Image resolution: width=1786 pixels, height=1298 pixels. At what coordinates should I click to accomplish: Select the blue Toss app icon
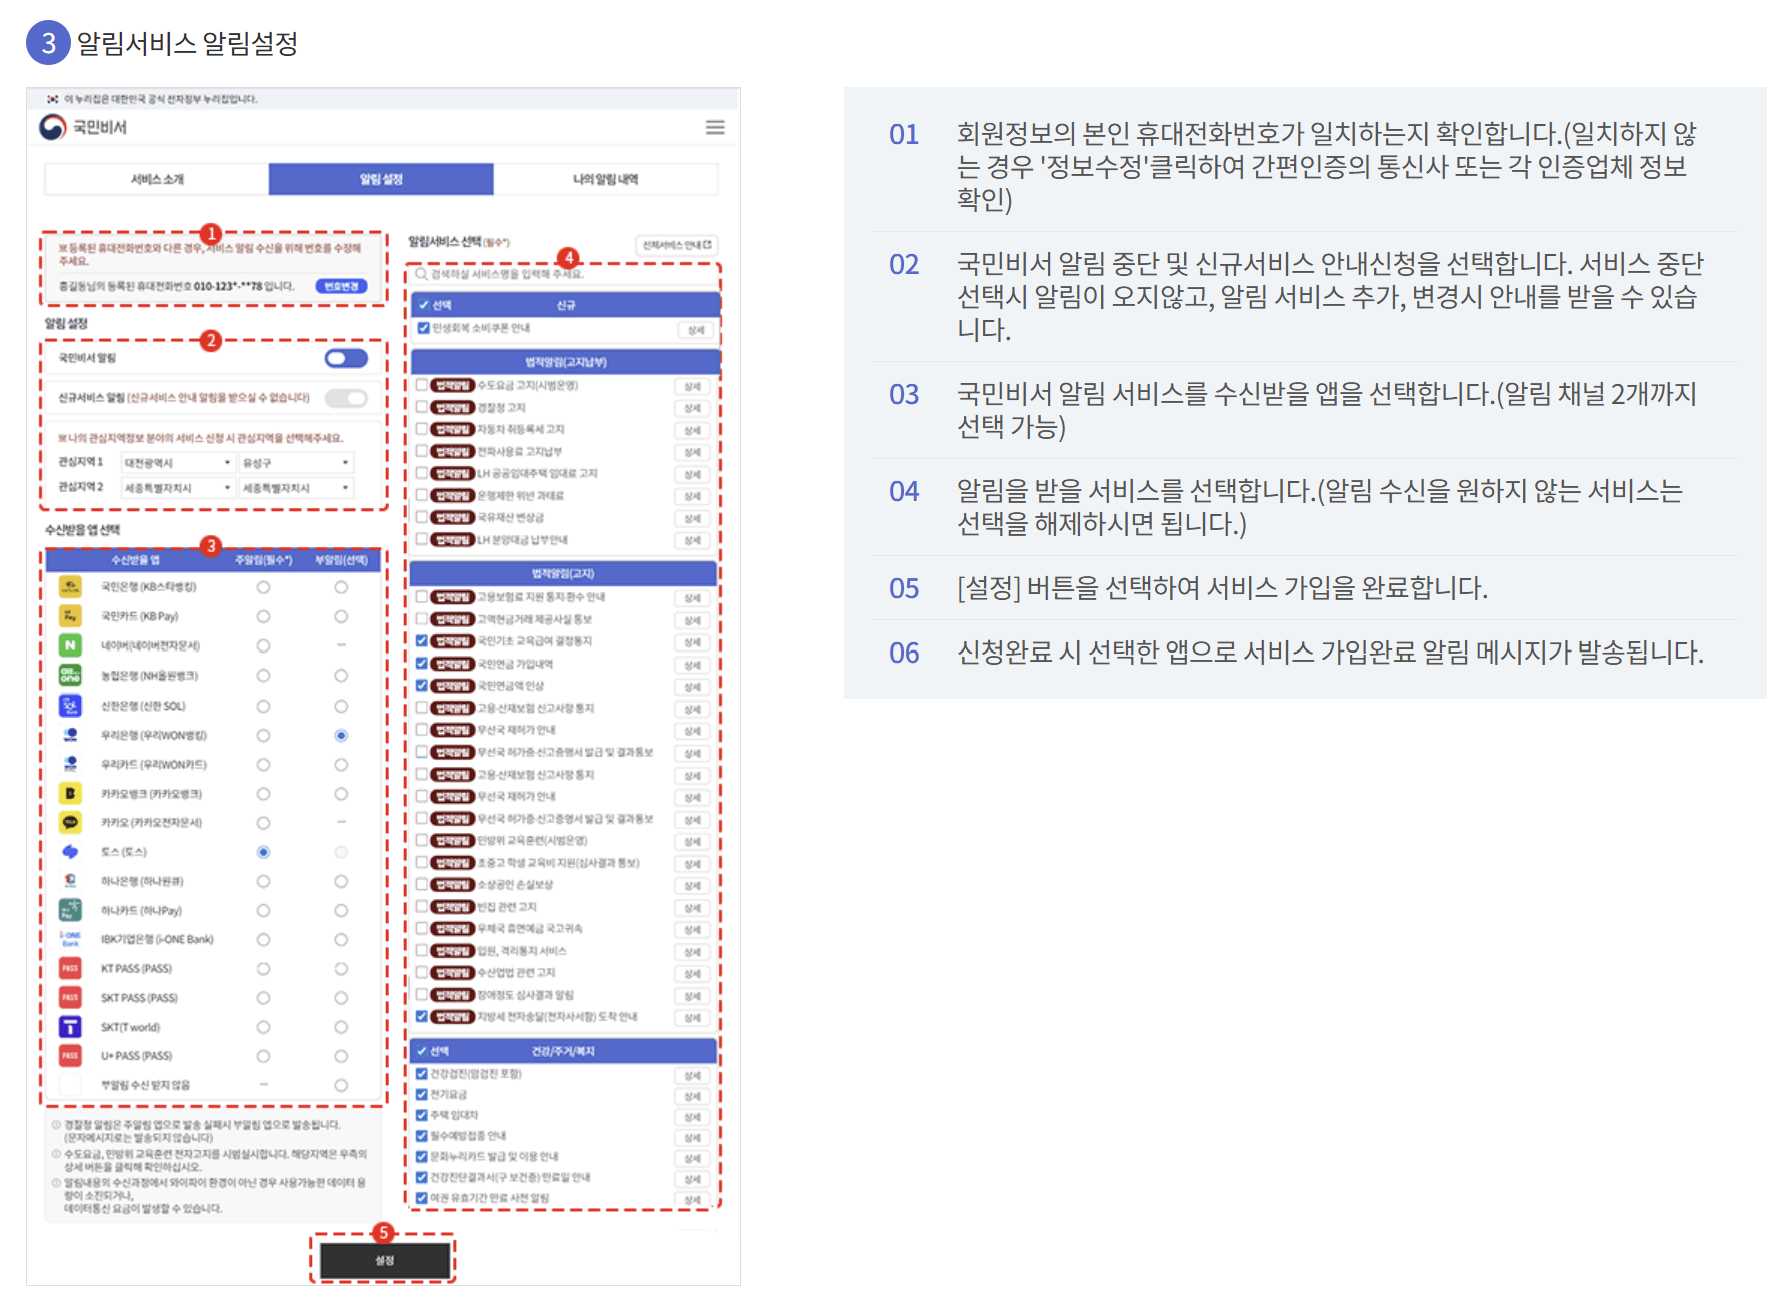coord(70,853)
